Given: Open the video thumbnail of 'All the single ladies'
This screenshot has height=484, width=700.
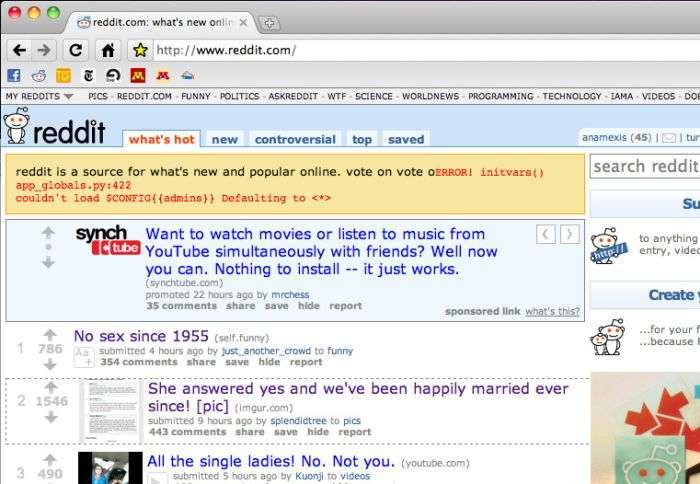Looking at the screenshot, I should pos(110,467).
